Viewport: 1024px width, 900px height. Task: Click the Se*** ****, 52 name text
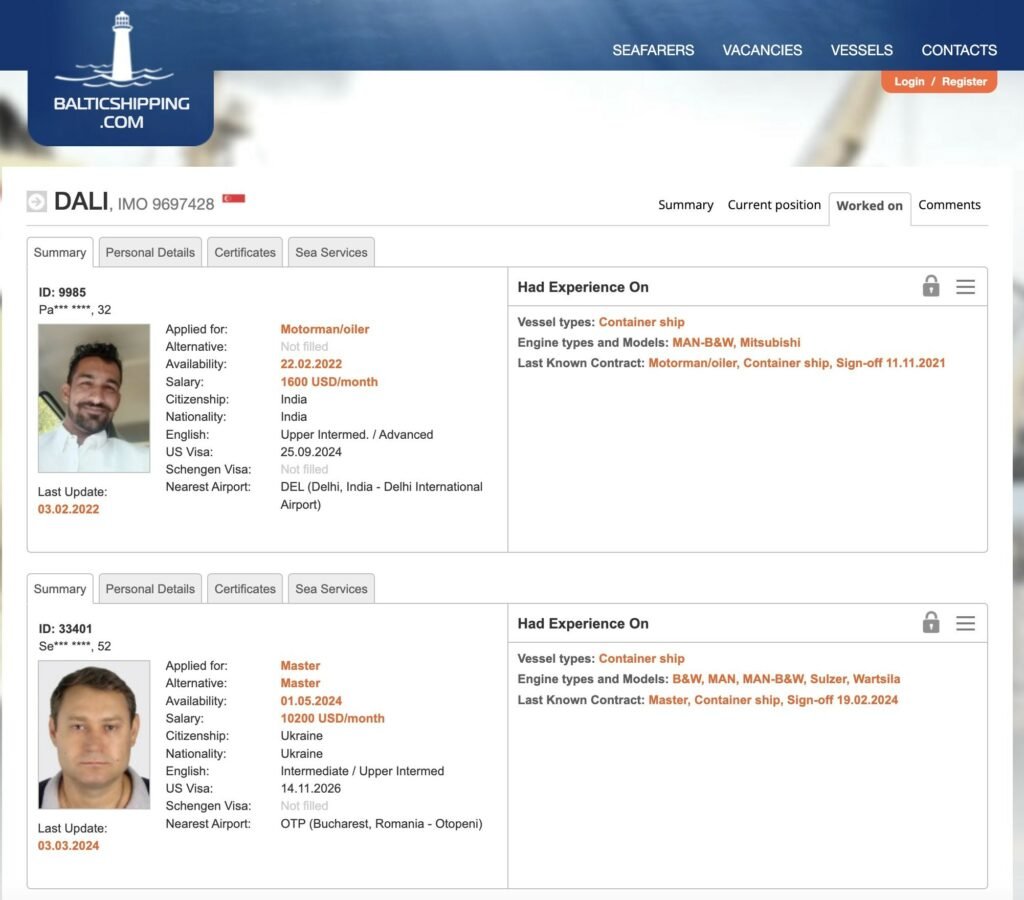tap(74, 646)
